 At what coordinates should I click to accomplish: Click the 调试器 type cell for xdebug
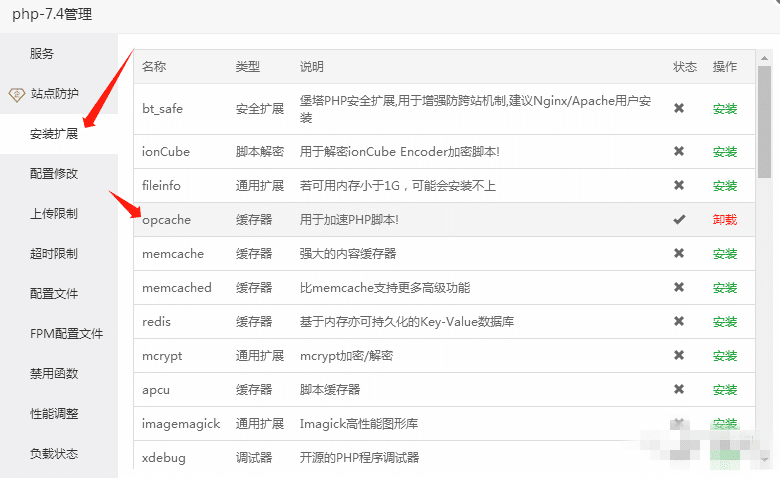coord(254,458)
